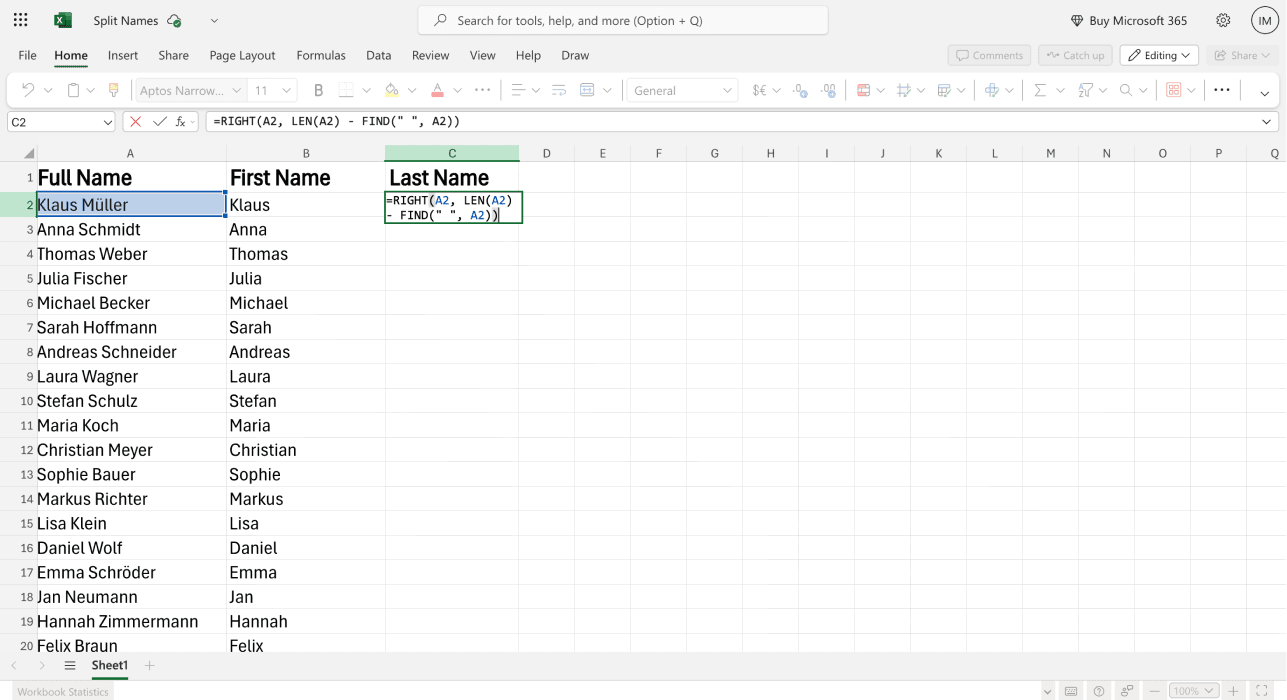Click the Insert Function fx icon

pyautogui.click(x=181, y=122)
